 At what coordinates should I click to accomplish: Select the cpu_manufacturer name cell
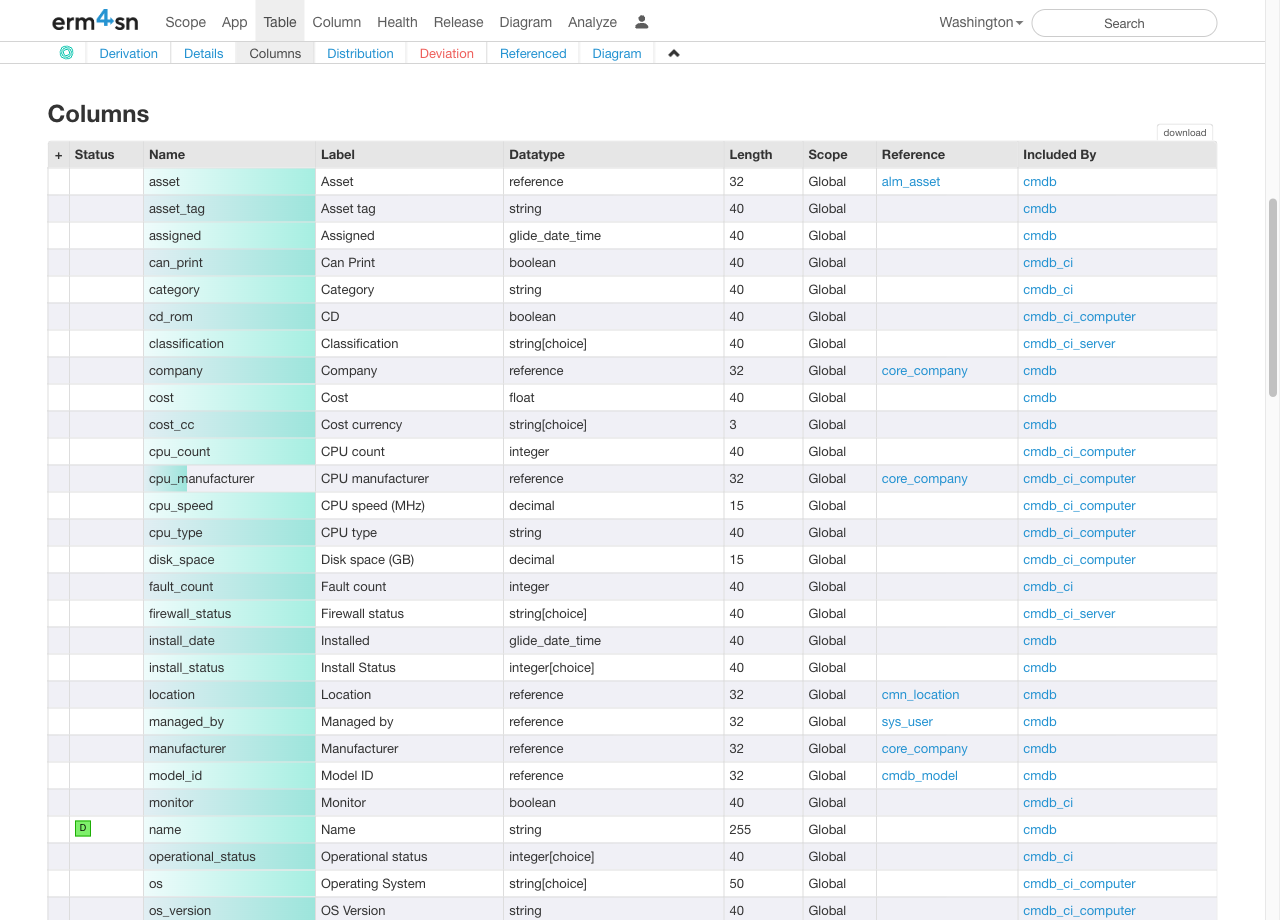[230, 478]
